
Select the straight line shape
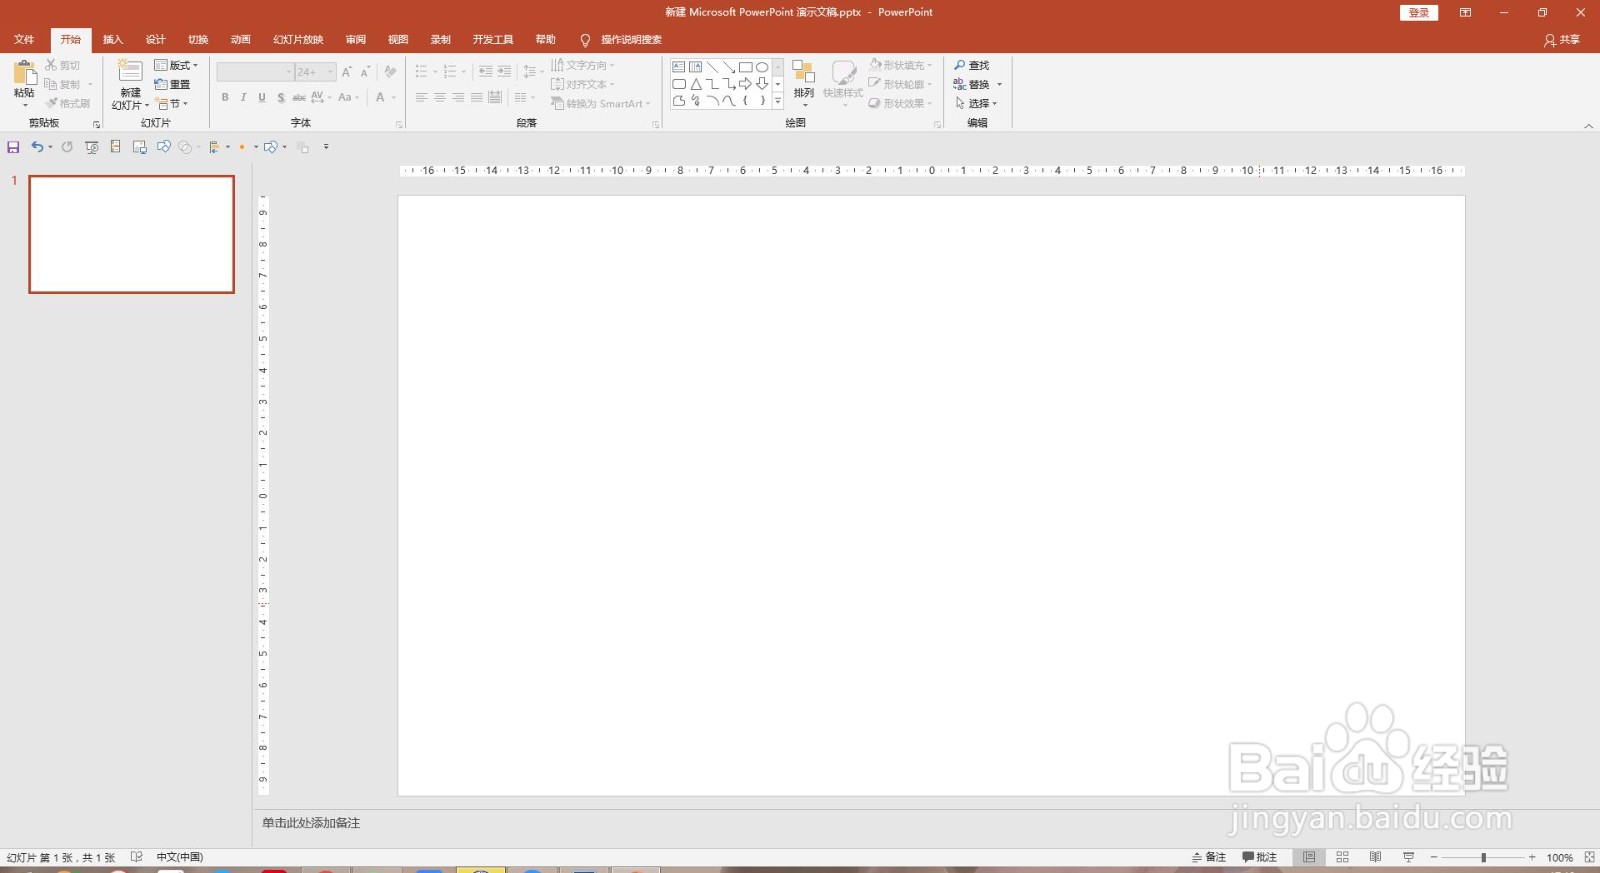(x=712, y=67)
